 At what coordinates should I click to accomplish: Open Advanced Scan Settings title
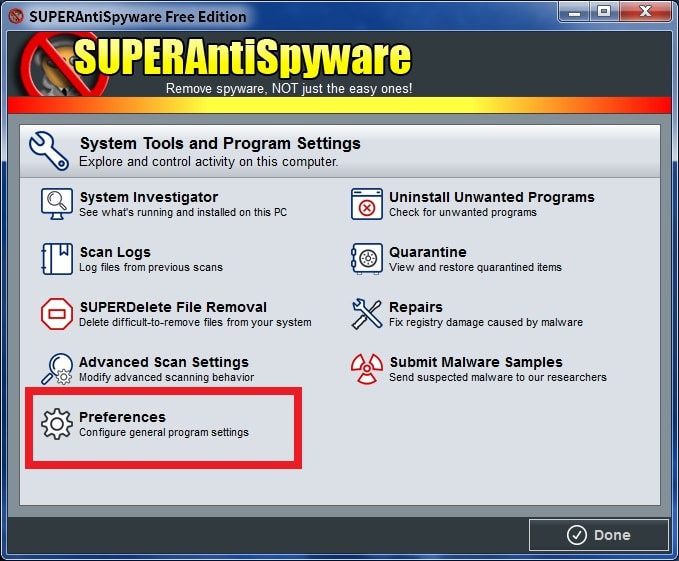pyautogui.click(x=164, y=362)
